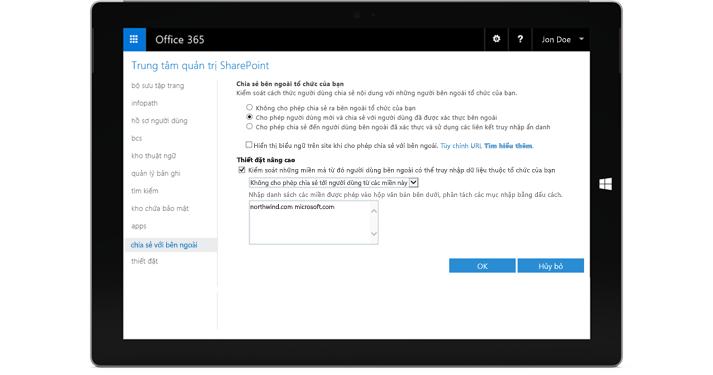Select radio allowing liên kết truy nhập ẩn danh
Image resolution: width=713 pixels, height=375 pixels.
(x=249, y=126)
